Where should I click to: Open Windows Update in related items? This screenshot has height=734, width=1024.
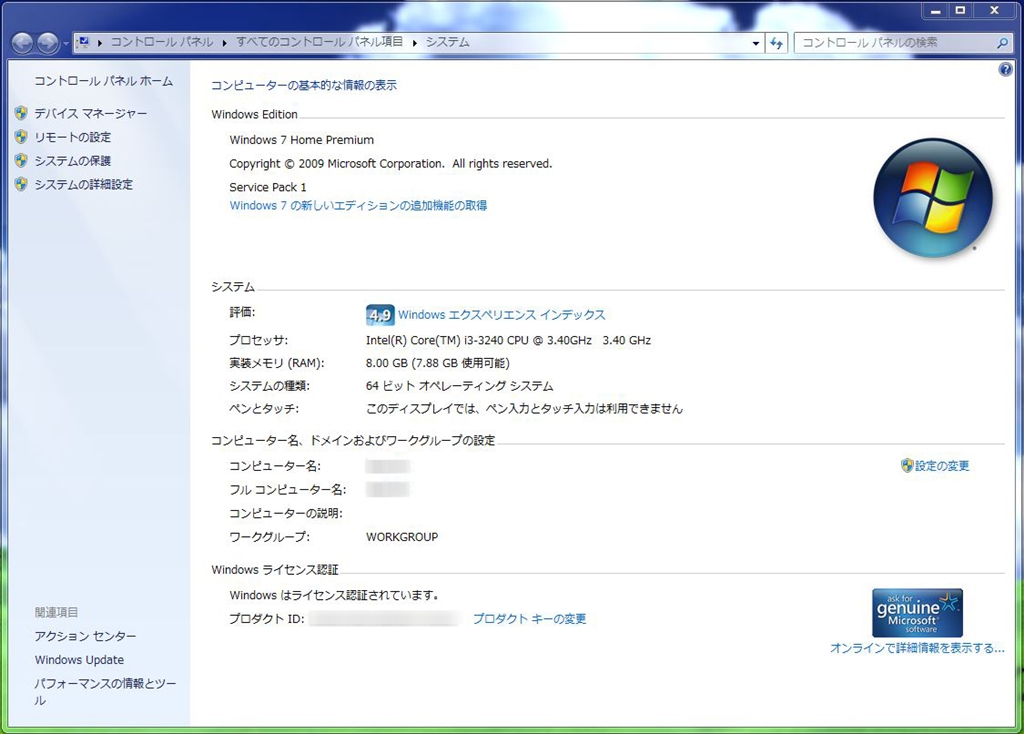79,660
